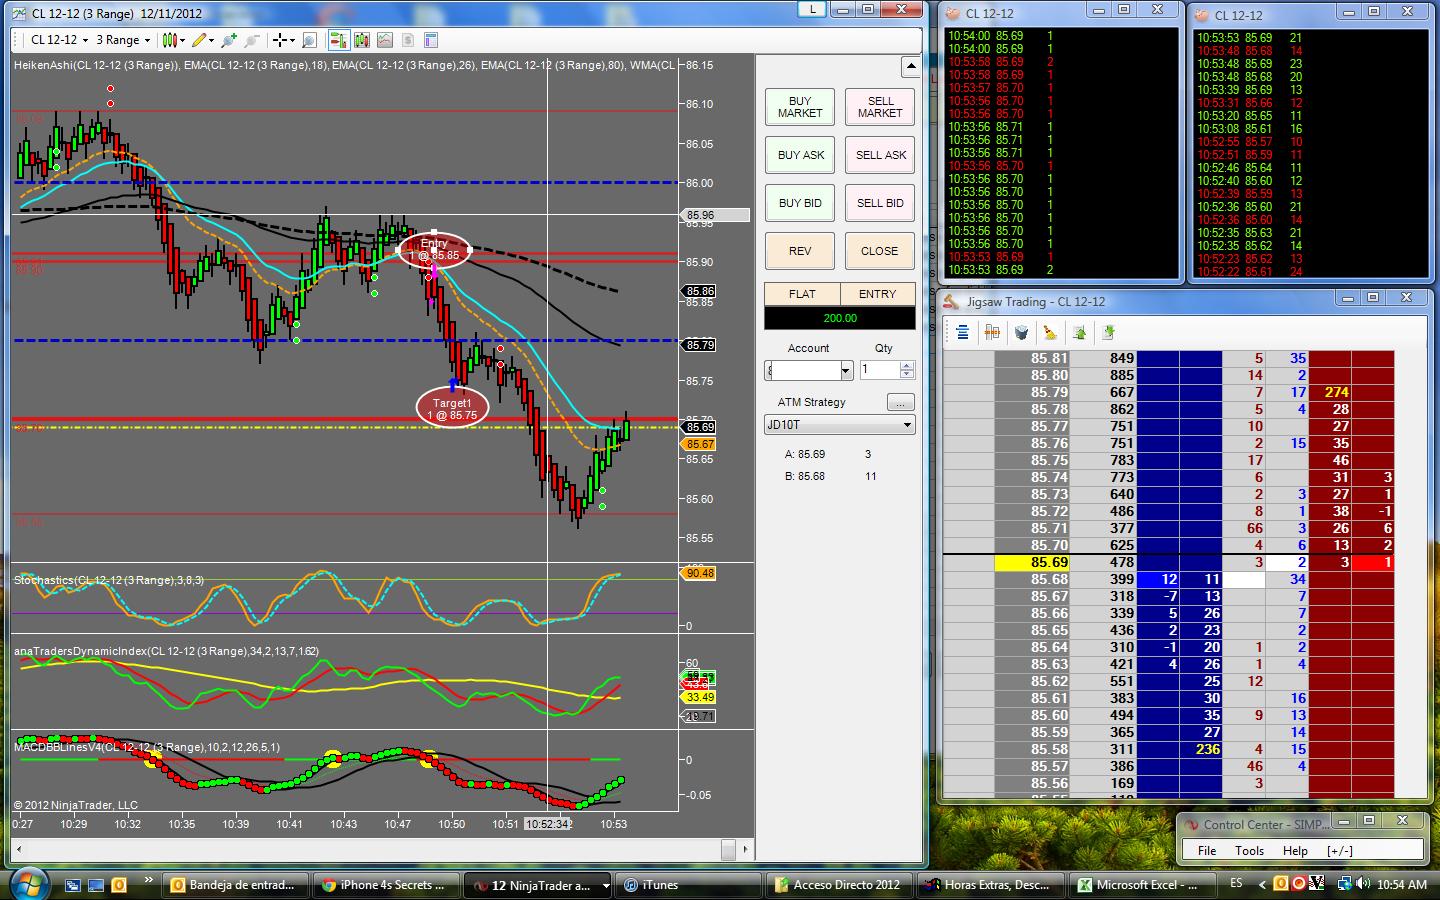
Task: Open the strategies dollar-page icon
Action: click(x=408, y=40)
